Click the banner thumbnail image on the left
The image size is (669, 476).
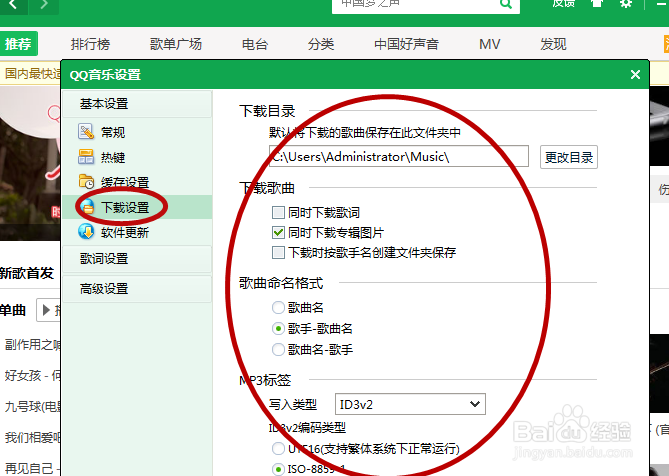[x=30, y=163]
